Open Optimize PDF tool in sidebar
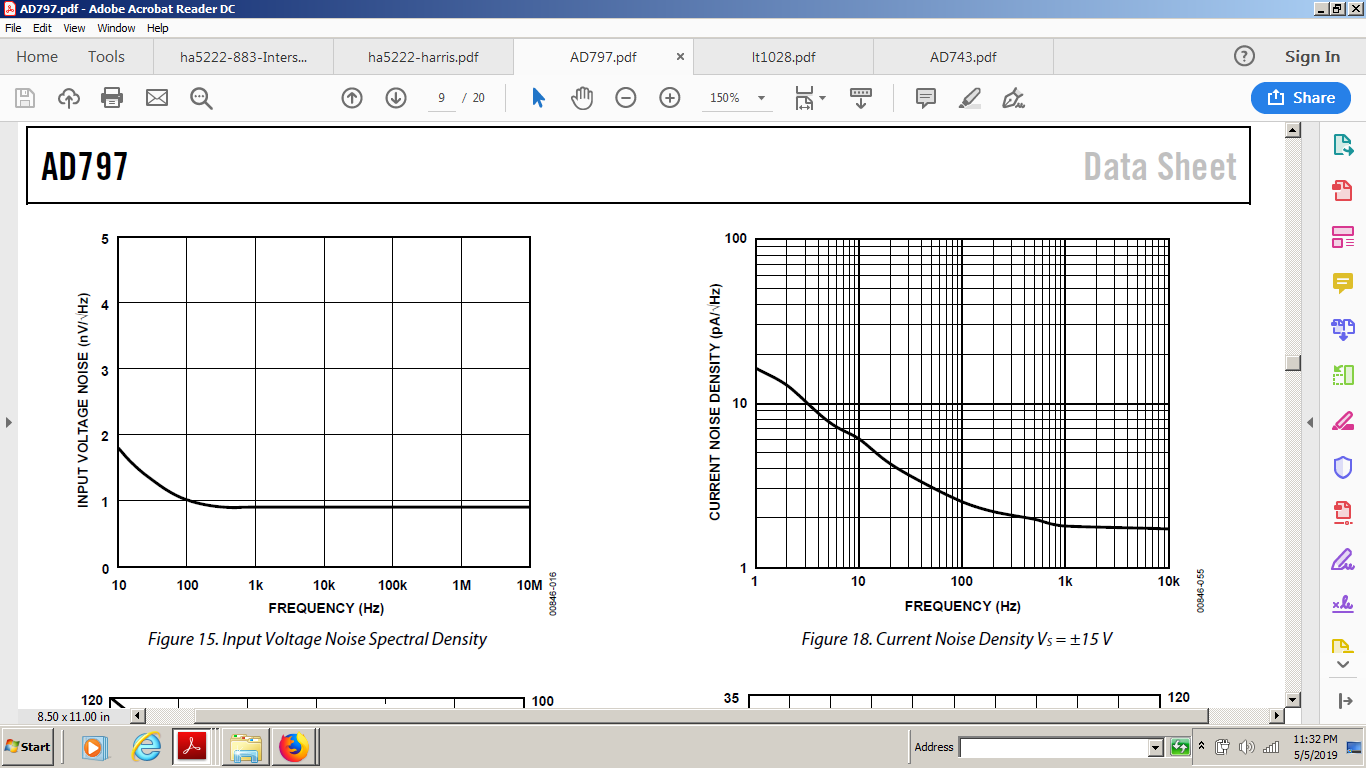The image size is (1366, 768). tap(1343, 513)
